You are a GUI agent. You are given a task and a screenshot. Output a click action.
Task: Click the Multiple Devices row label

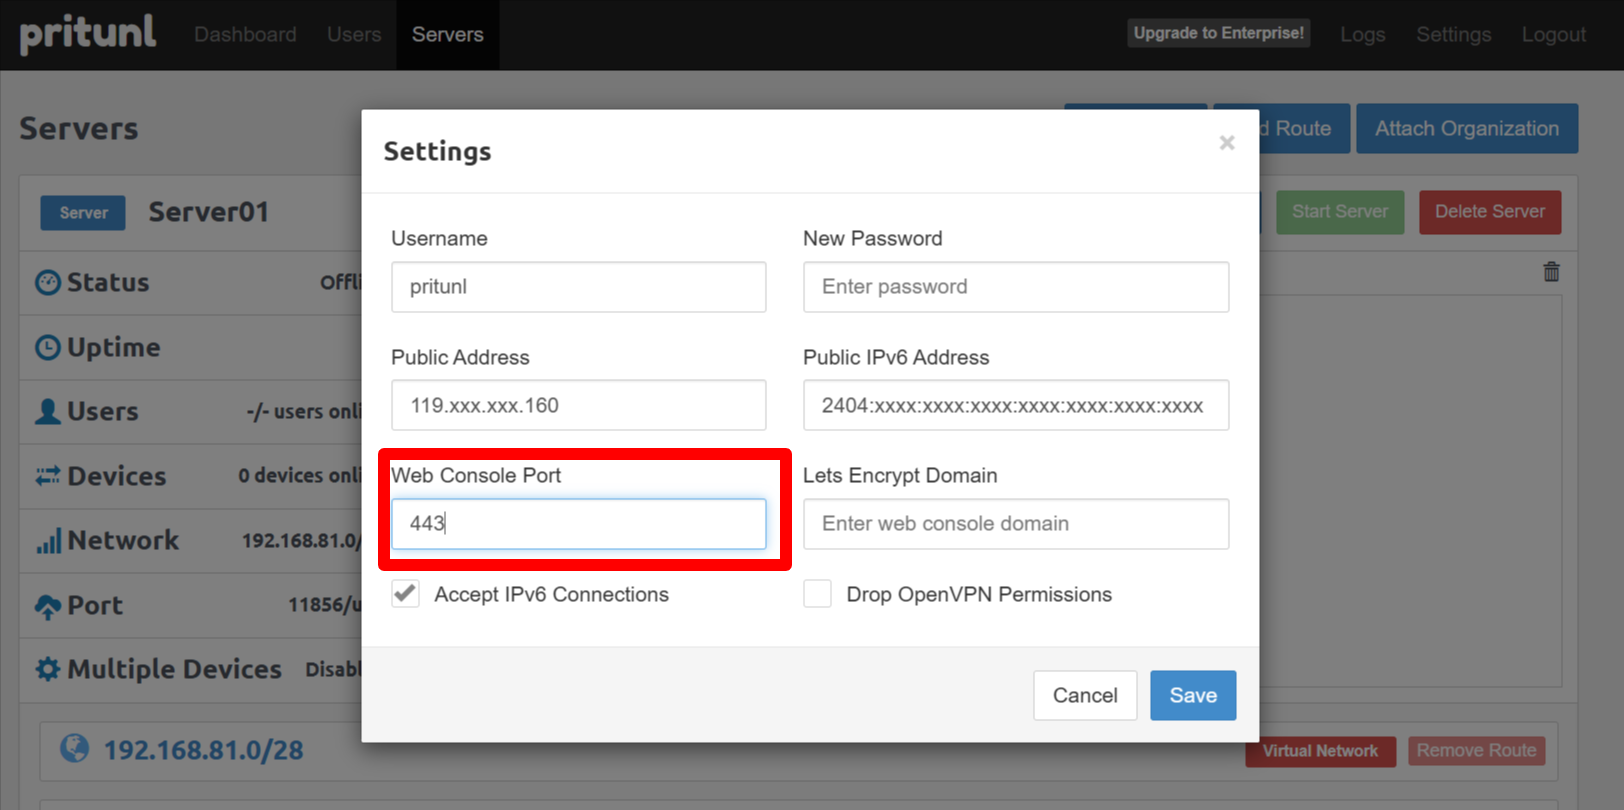174,669
